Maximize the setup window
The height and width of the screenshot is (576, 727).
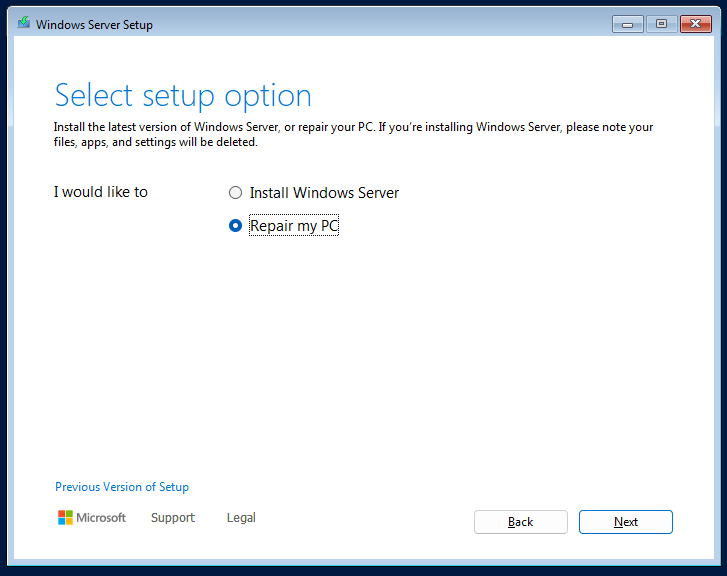click(660, 24)
